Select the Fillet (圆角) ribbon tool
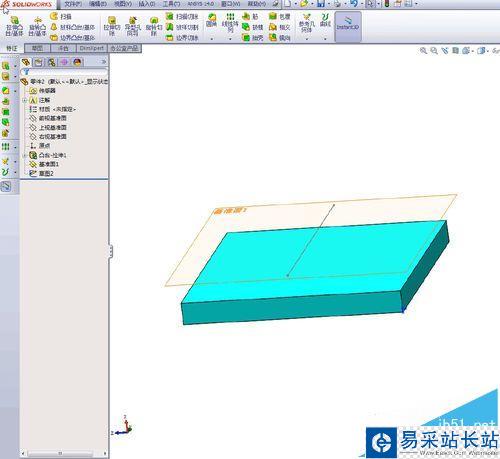Screen dimensions: 500x459 211,20
